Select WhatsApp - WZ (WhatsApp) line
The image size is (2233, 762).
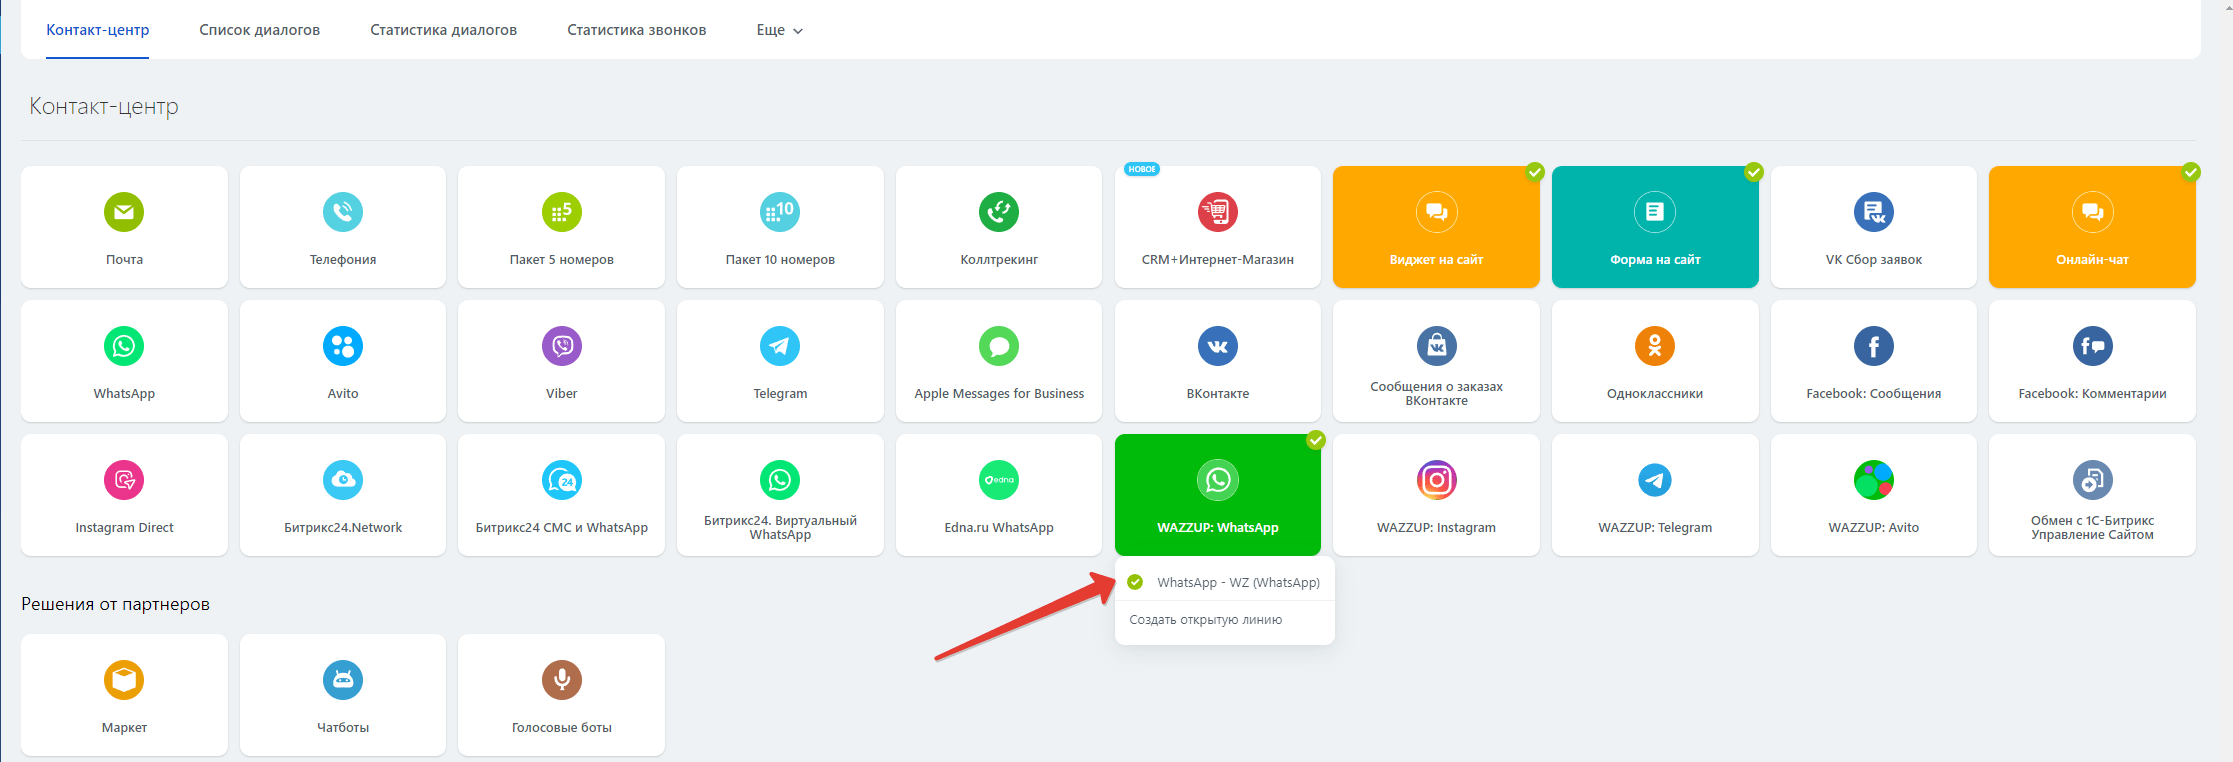[x=1225, y=582]
